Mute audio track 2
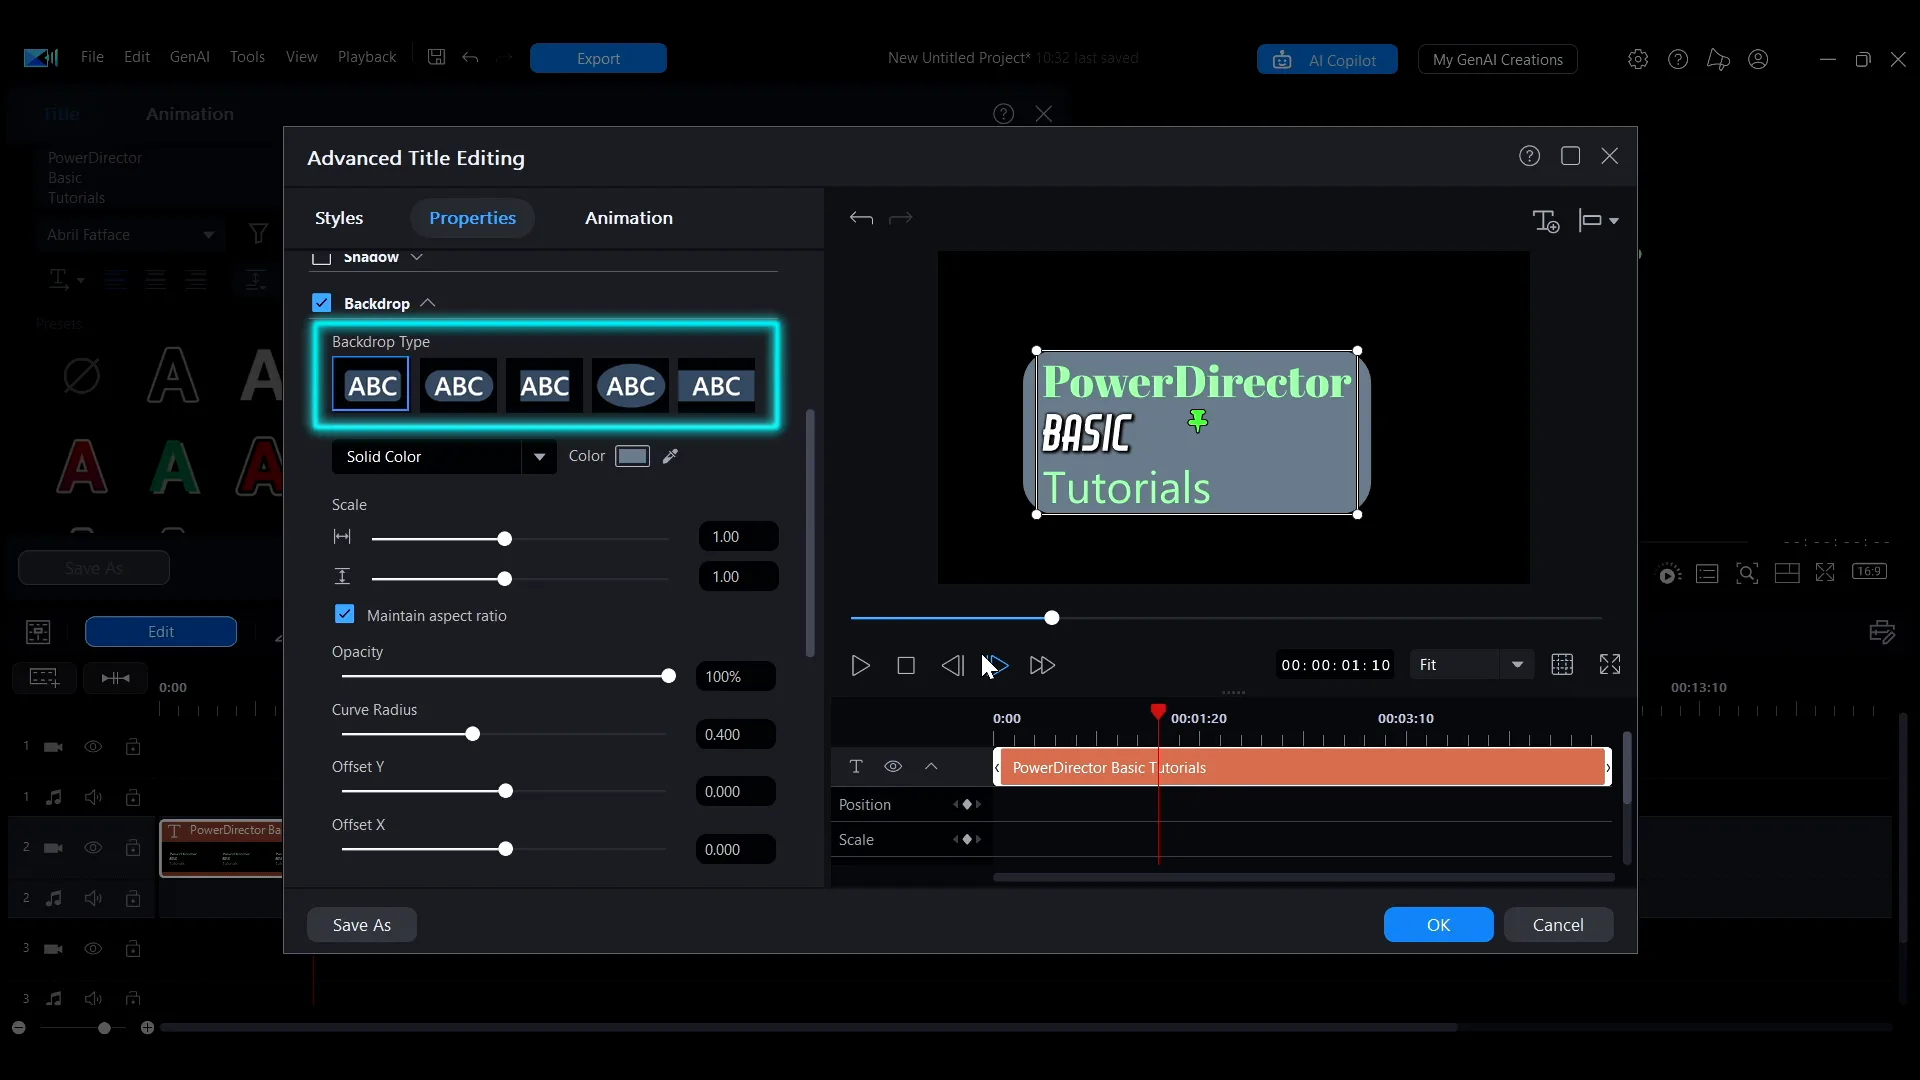This screenshot has height=1080, width=1920. coord(93,898)
